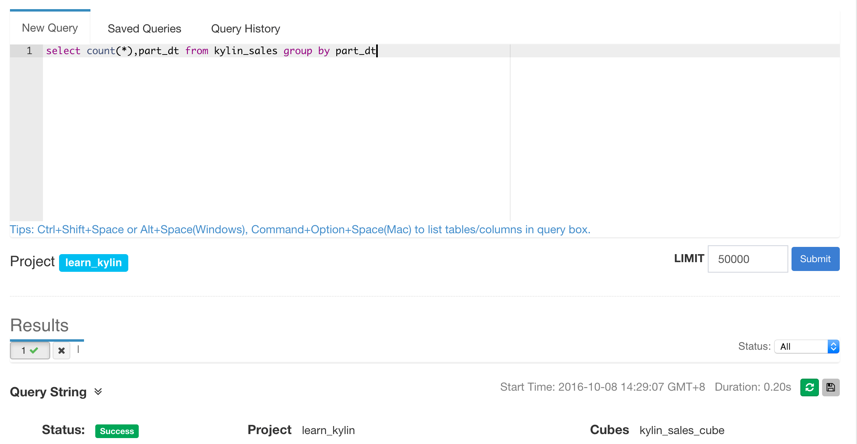This screenshot has height=444, width=857.
Task: Click the green refresh query icon
Action: coord(809,387)
